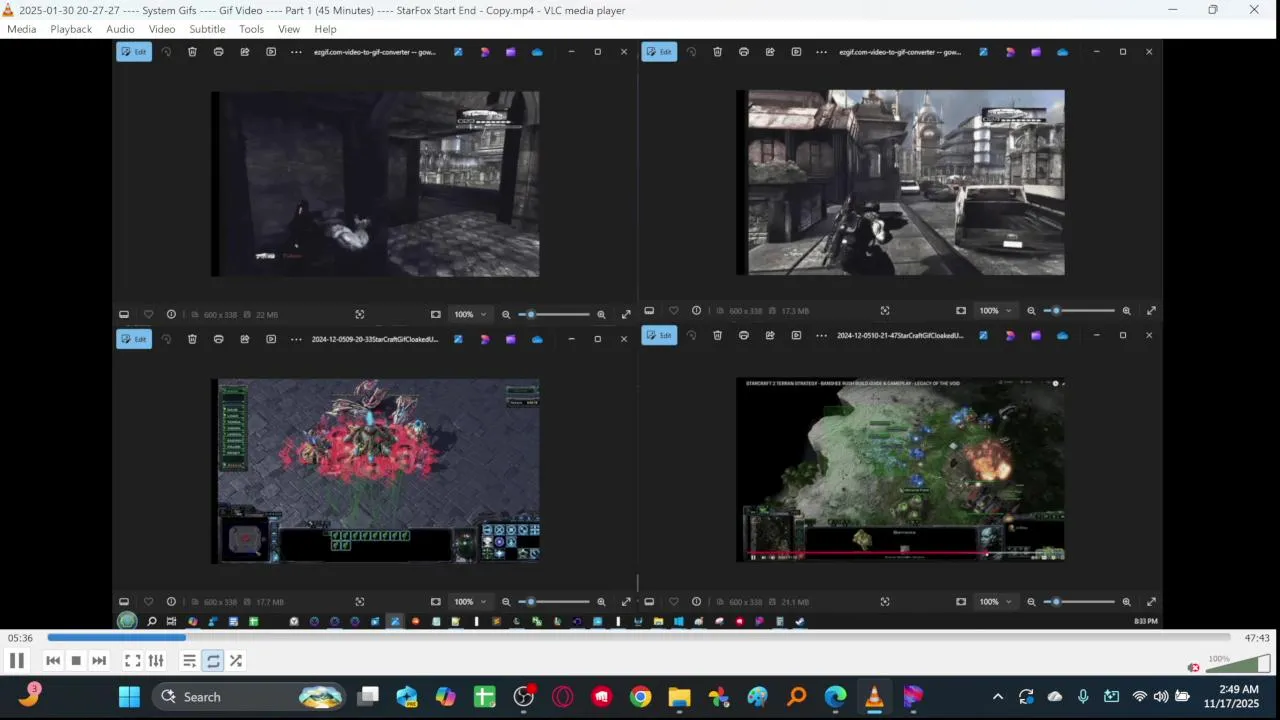
Task: Open the 100% zoom dropdown beside 21.1 MB
Action: pos(995,602)
